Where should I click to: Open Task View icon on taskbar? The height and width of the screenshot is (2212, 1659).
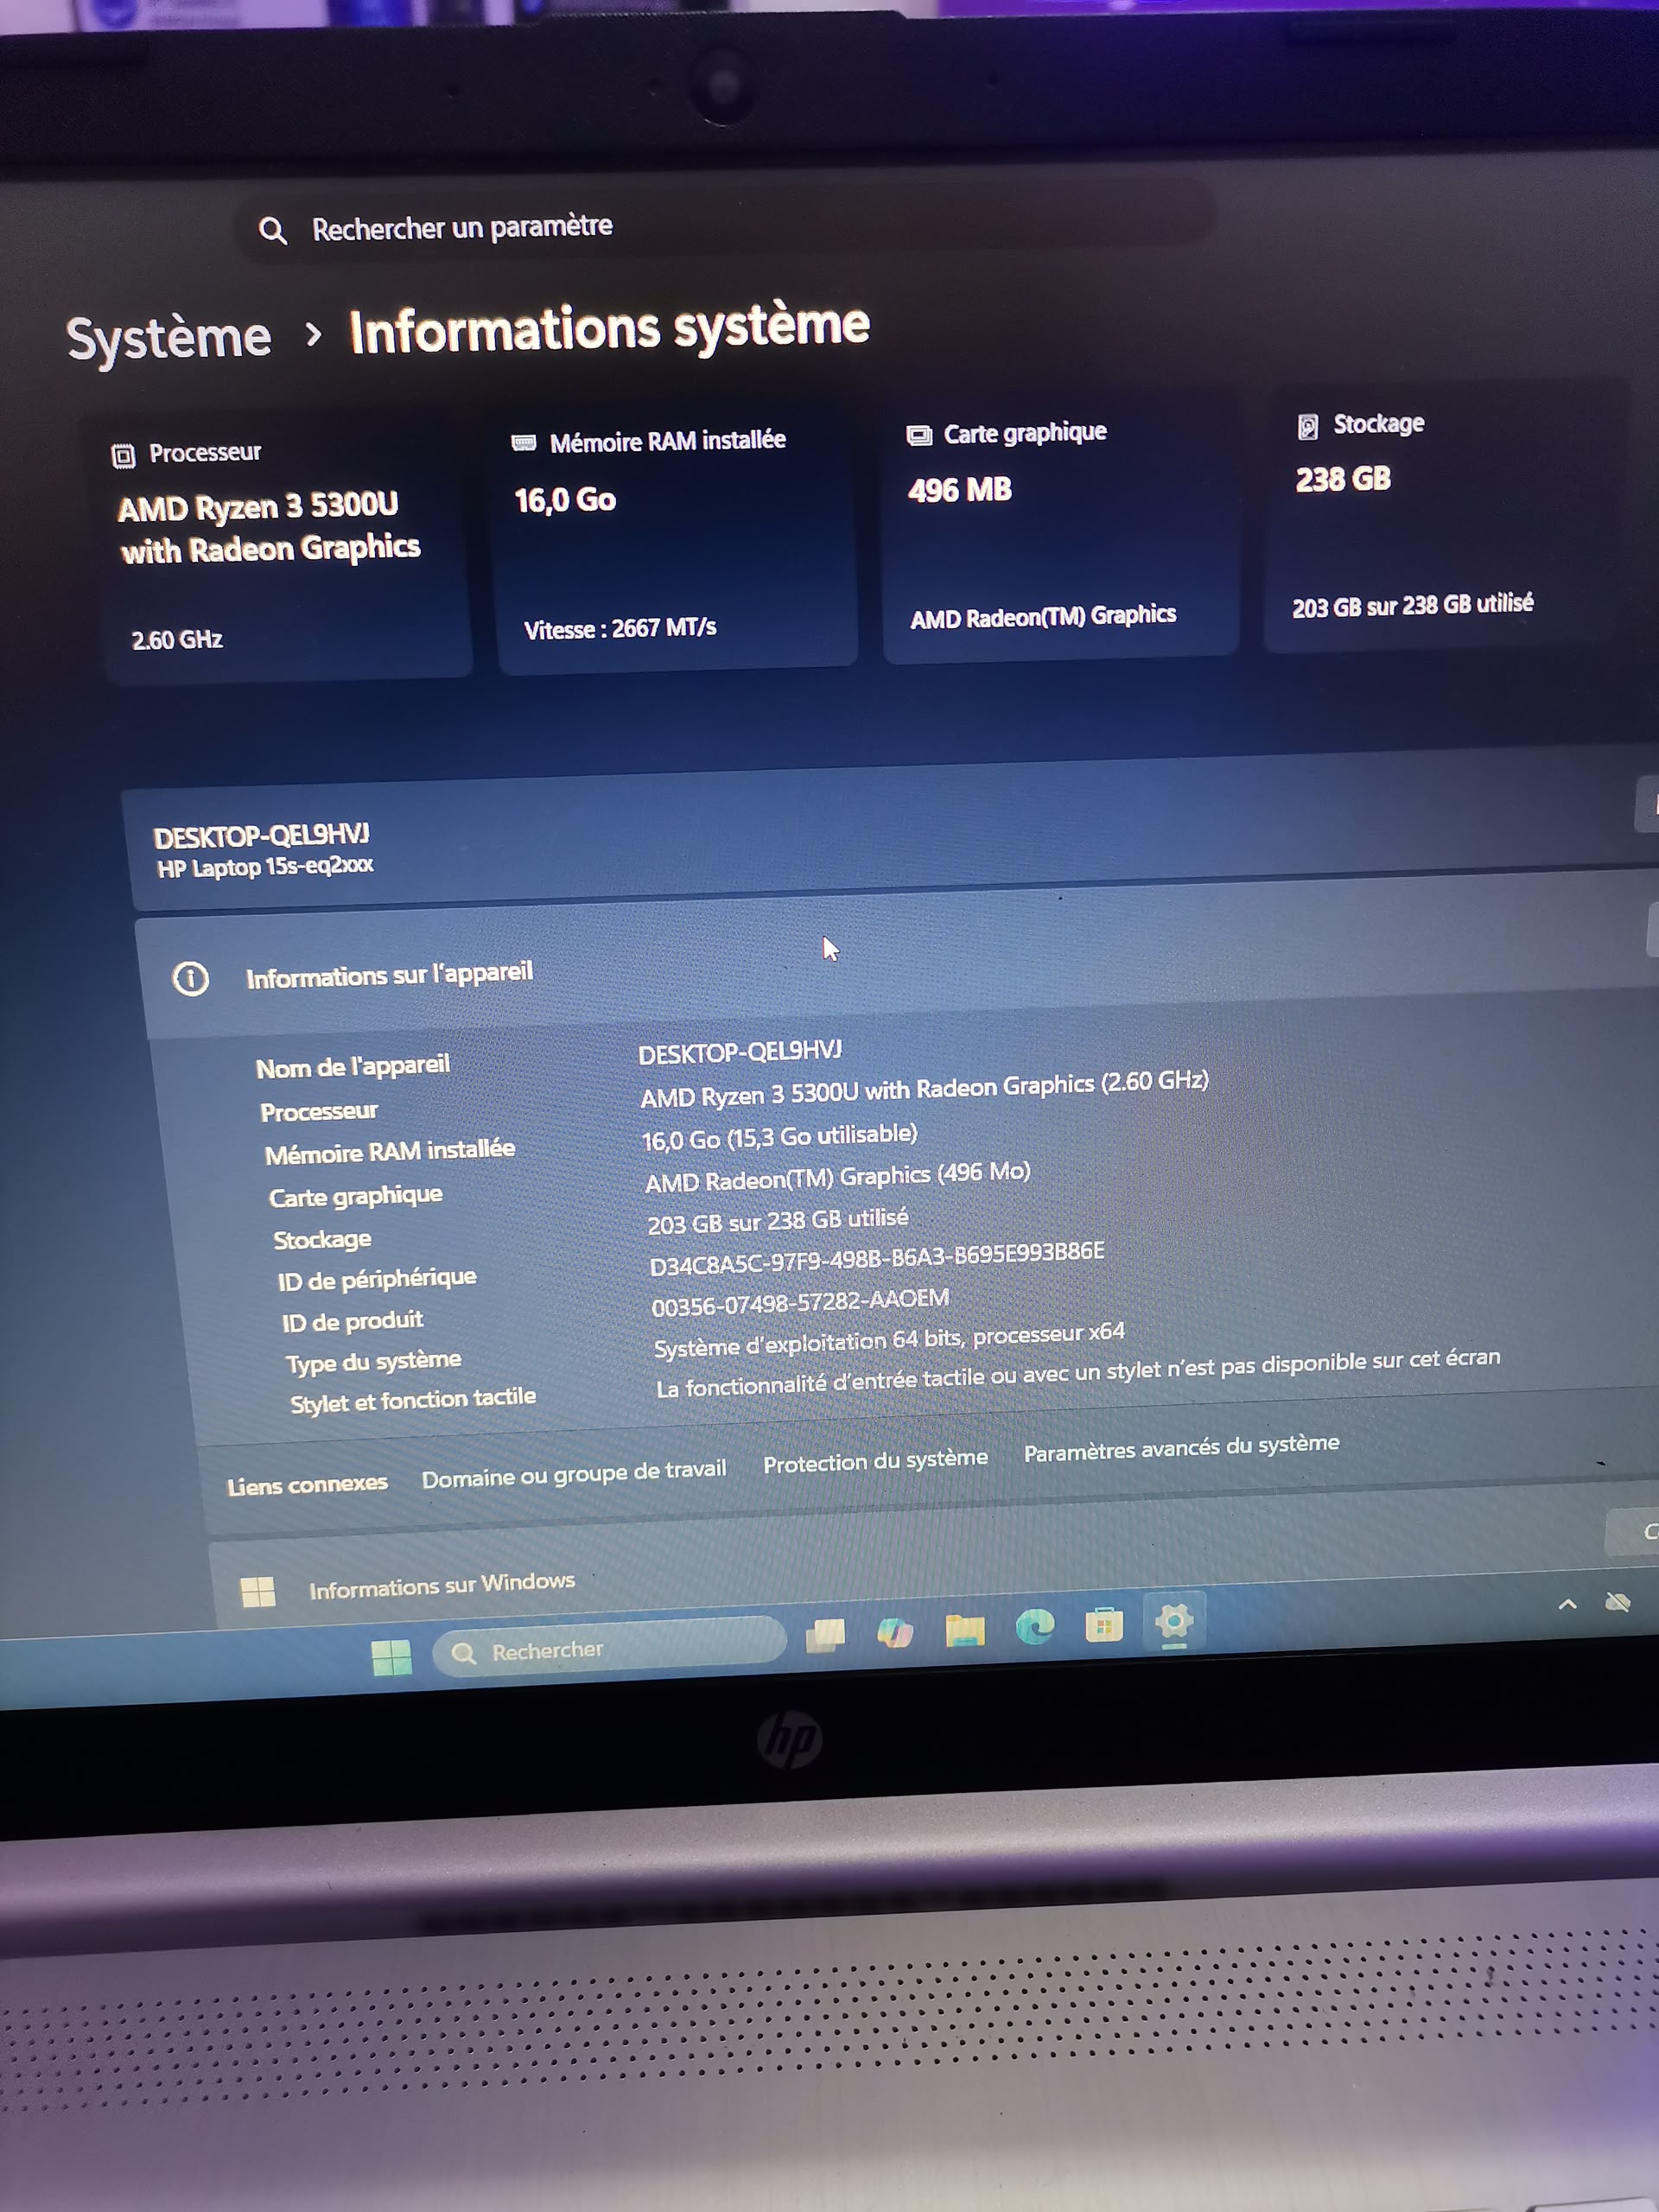coord(825,1636)
